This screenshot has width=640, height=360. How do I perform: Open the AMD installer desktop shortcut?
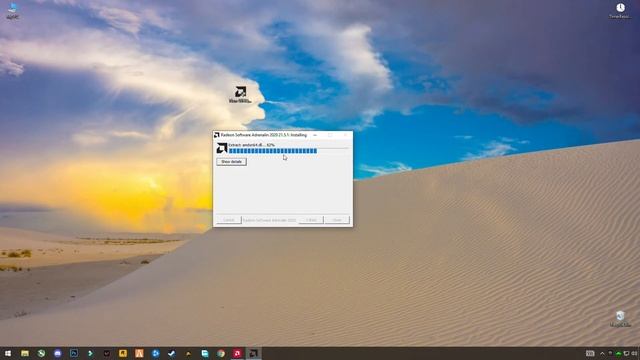pyautogui.click(x=240, y=94)
